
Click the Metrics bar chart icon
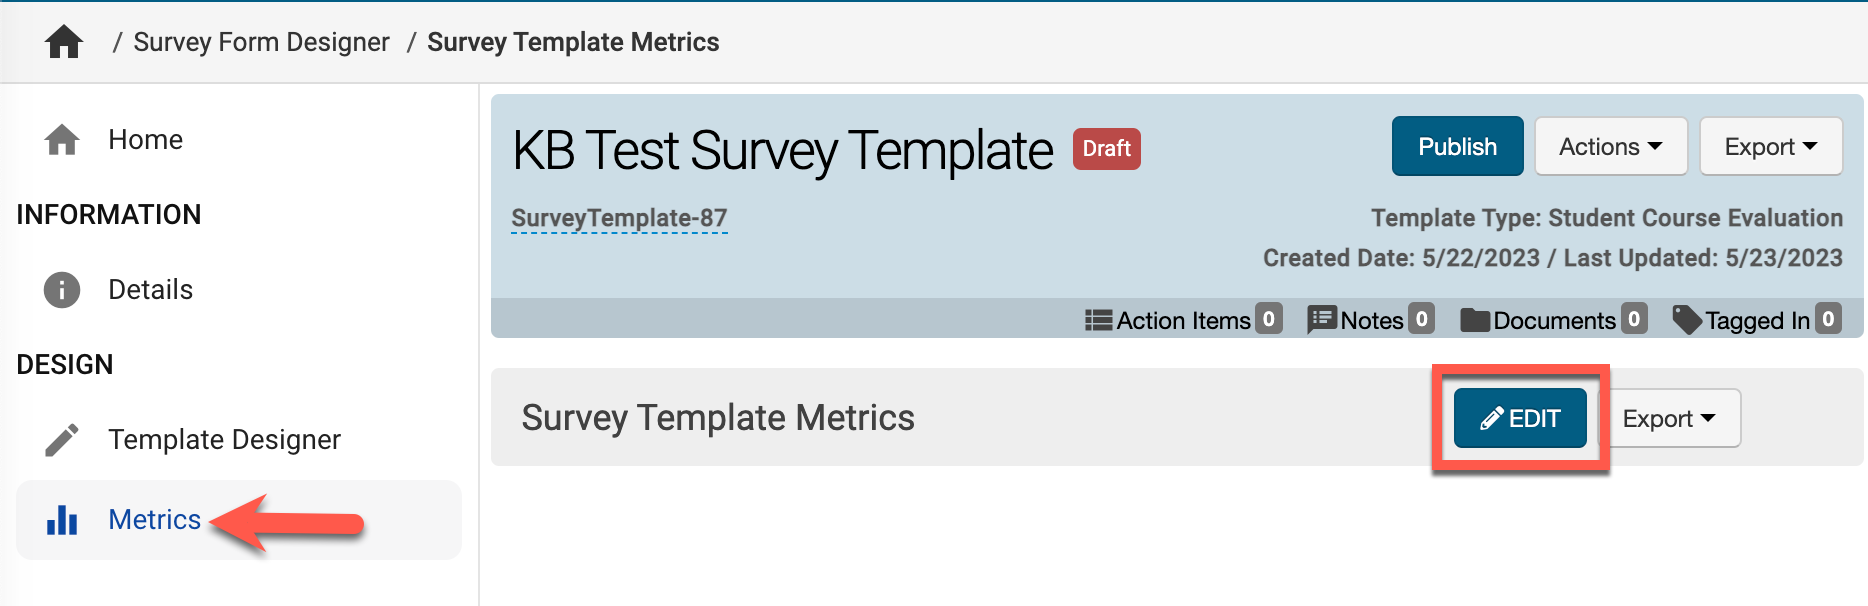pos(62,520)
